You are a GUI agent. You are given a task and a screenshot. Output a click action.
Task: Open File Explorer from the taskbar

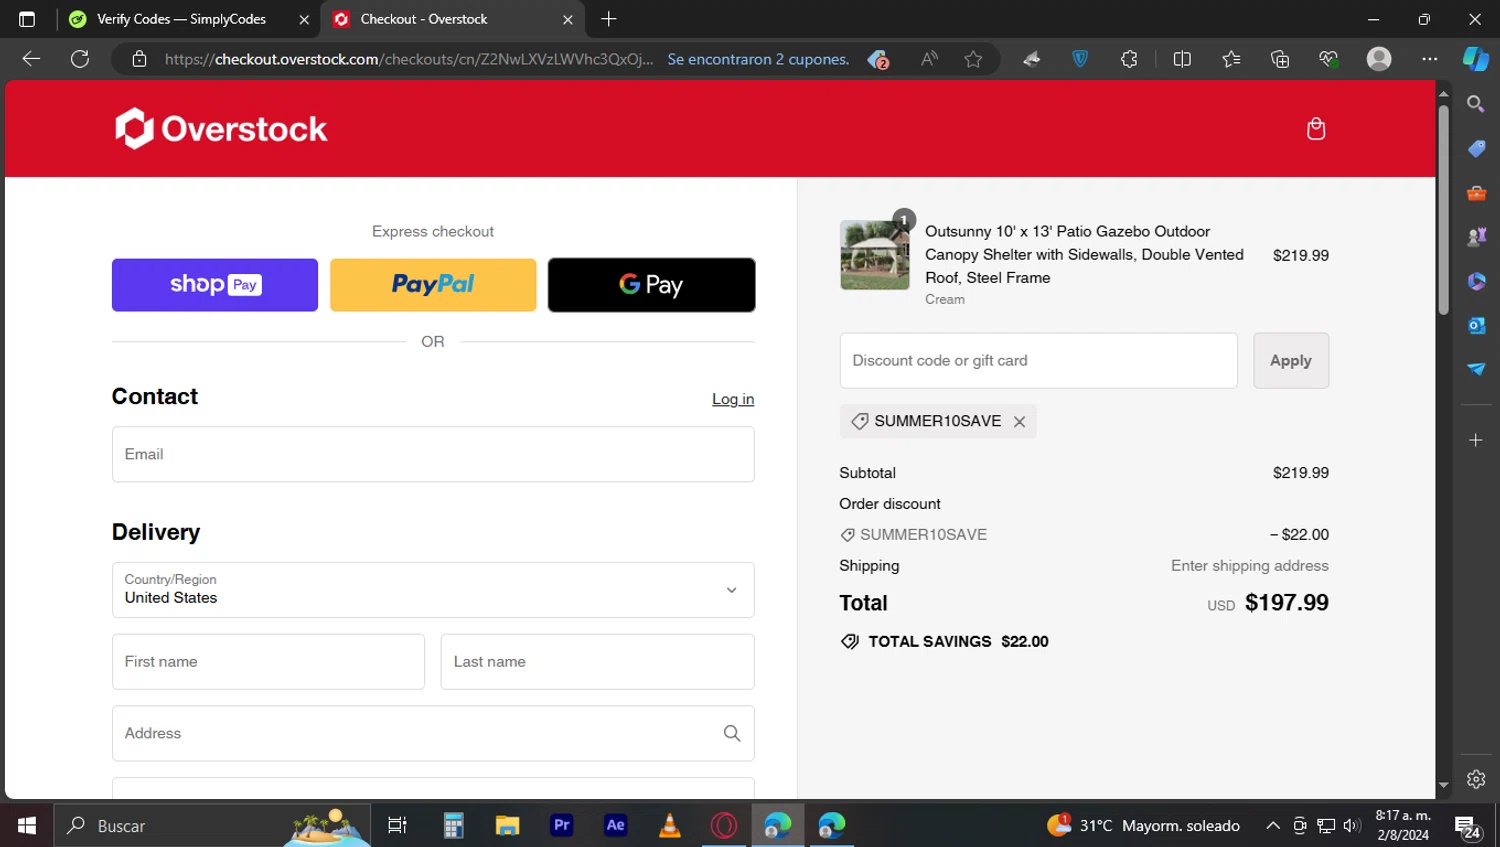click(x=507, y=826)
